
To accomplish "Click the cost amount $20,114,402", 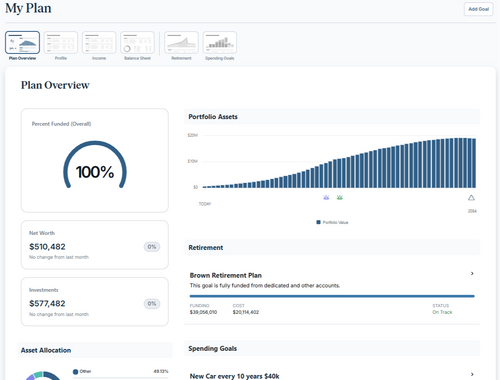I will (x=246, y=312).
